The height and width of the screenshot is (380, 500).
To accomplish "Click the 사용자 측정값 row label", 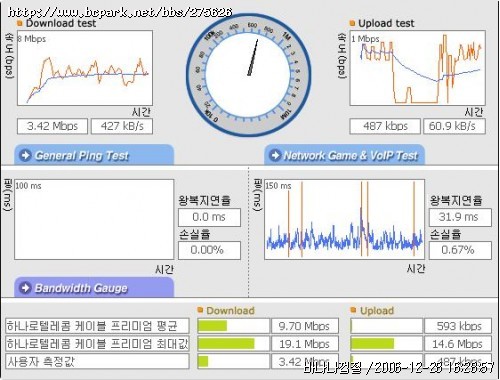I will (97, 361).
